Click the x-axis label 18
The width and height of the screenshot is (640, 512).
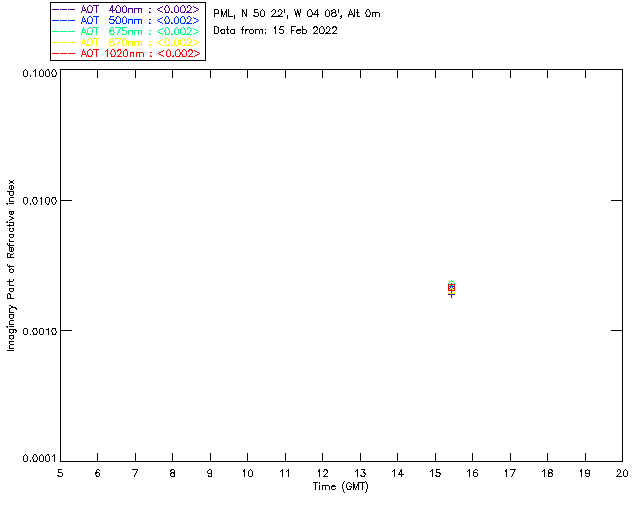pos(547,473)
